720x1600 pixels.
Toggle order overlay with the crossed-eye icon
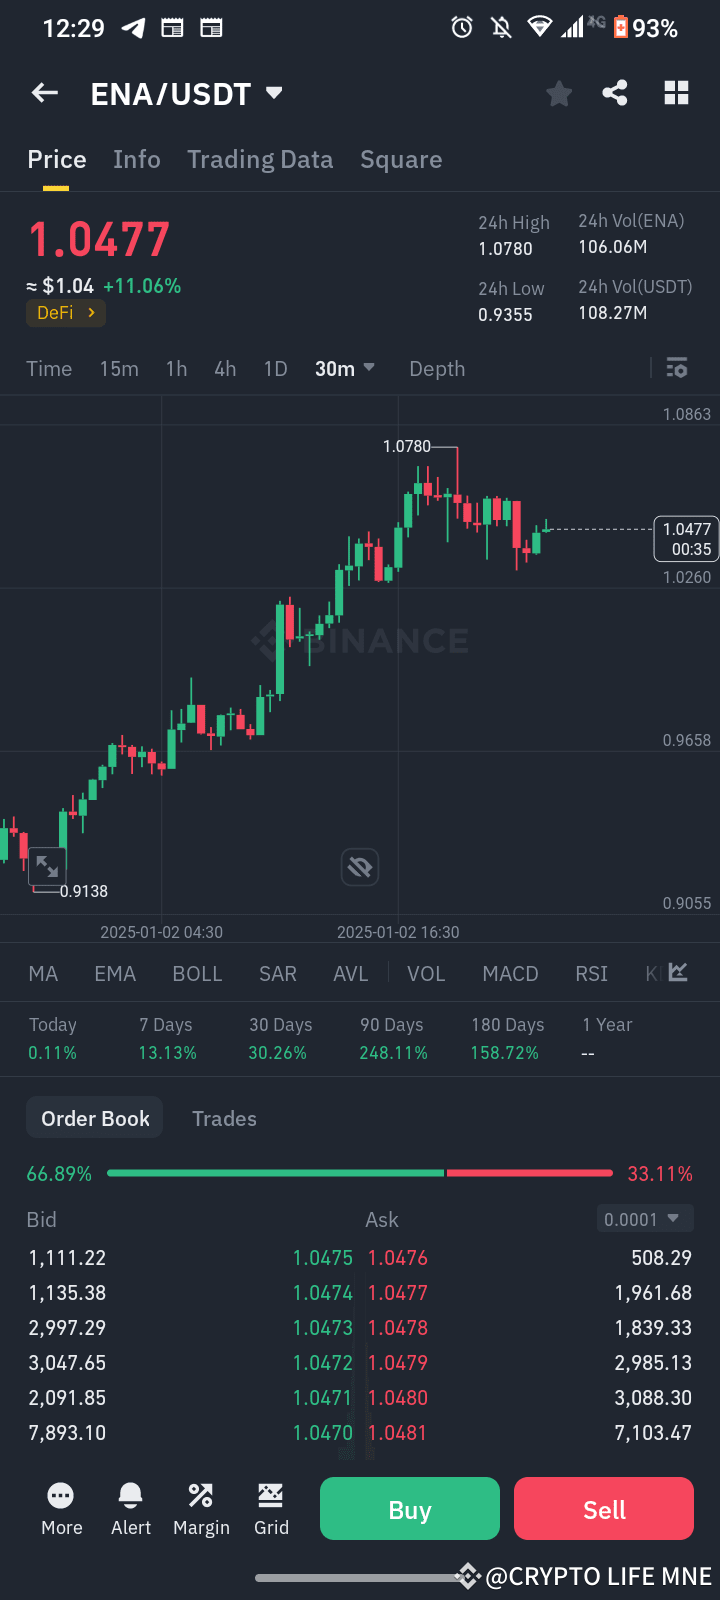360,867
